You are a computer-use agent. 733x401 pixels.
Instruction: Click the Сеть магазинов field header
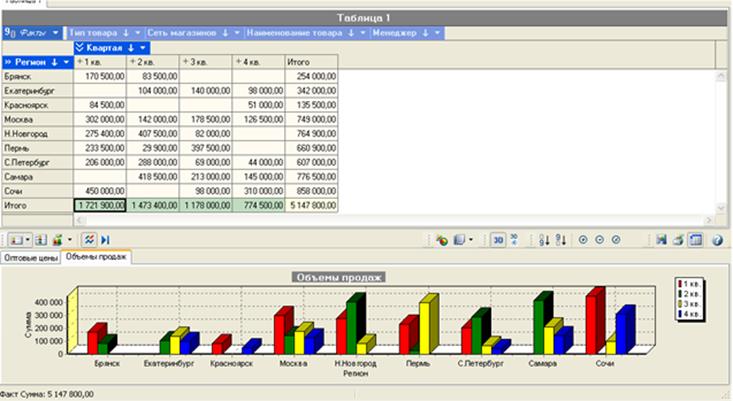[x=180, y=33]
